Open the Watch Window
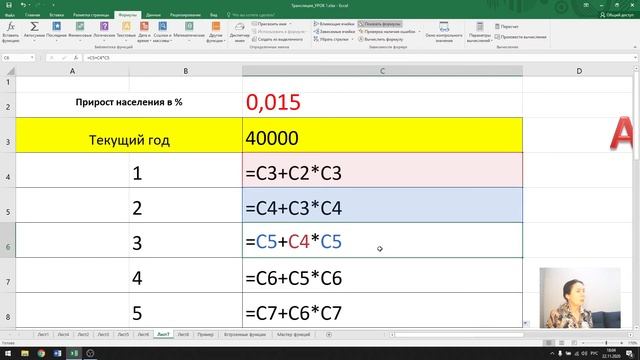The height and width of the screenshot is (360, 640). click(444, 32)
